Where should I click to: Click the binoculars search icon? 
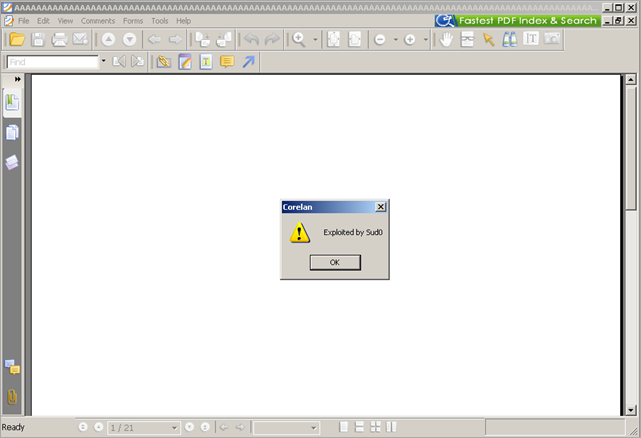tap(509, 39)
